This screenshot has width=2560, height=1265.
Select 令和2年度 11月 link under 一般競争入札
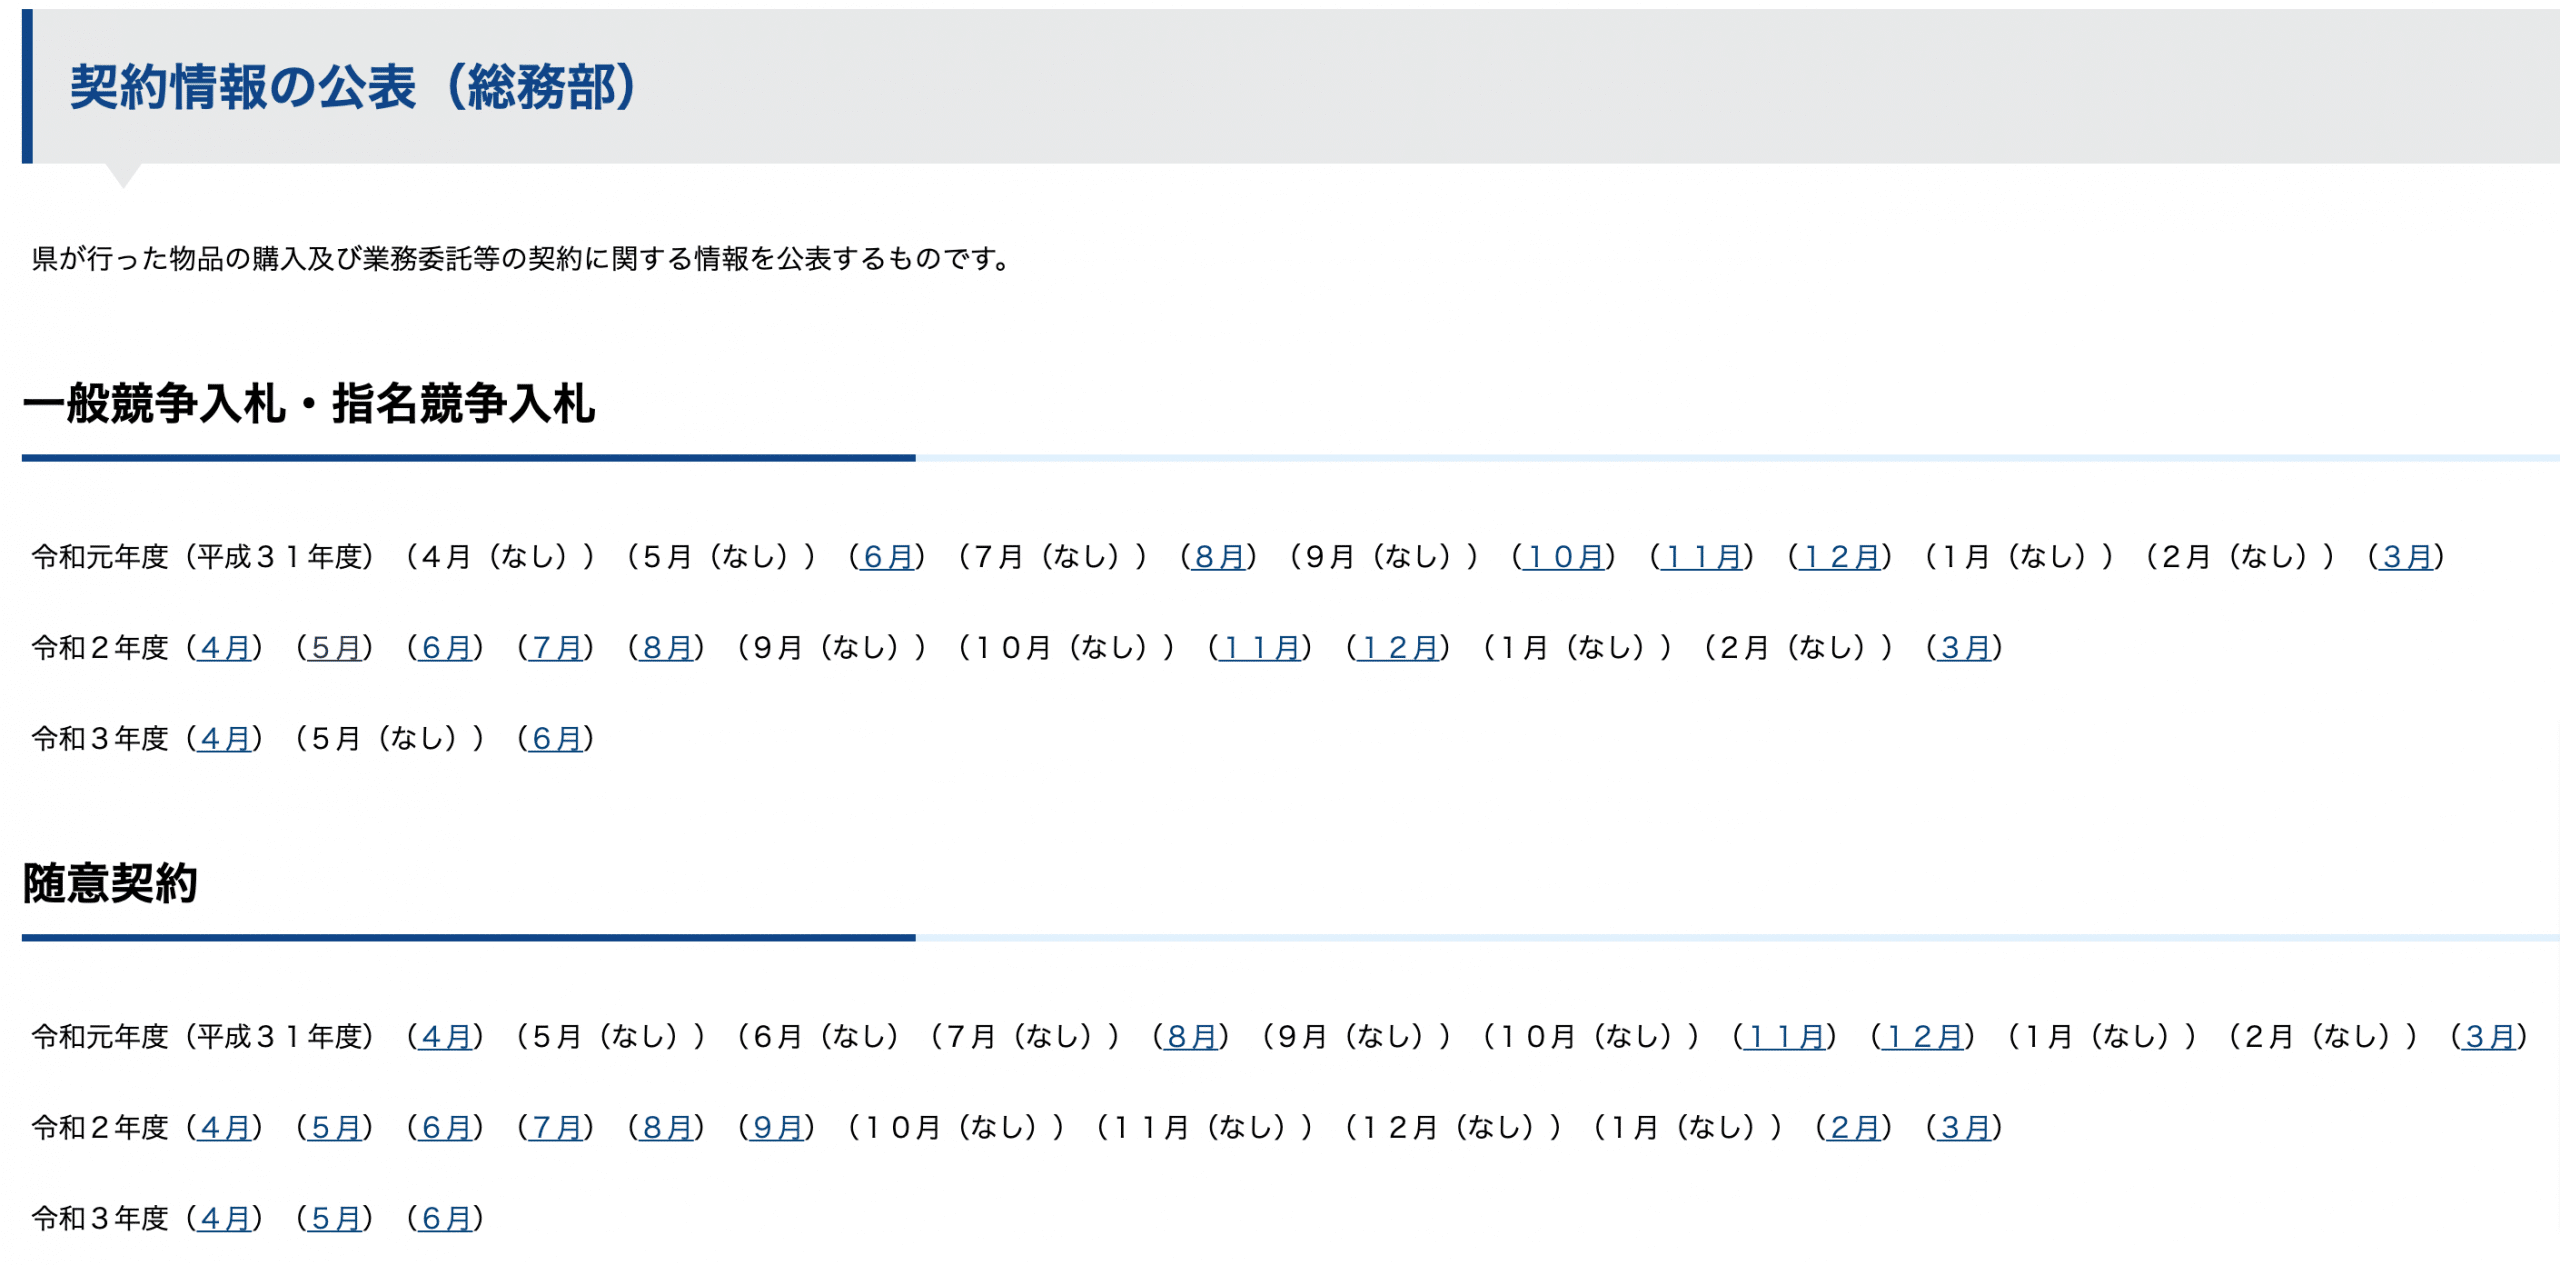(1260, 648)
